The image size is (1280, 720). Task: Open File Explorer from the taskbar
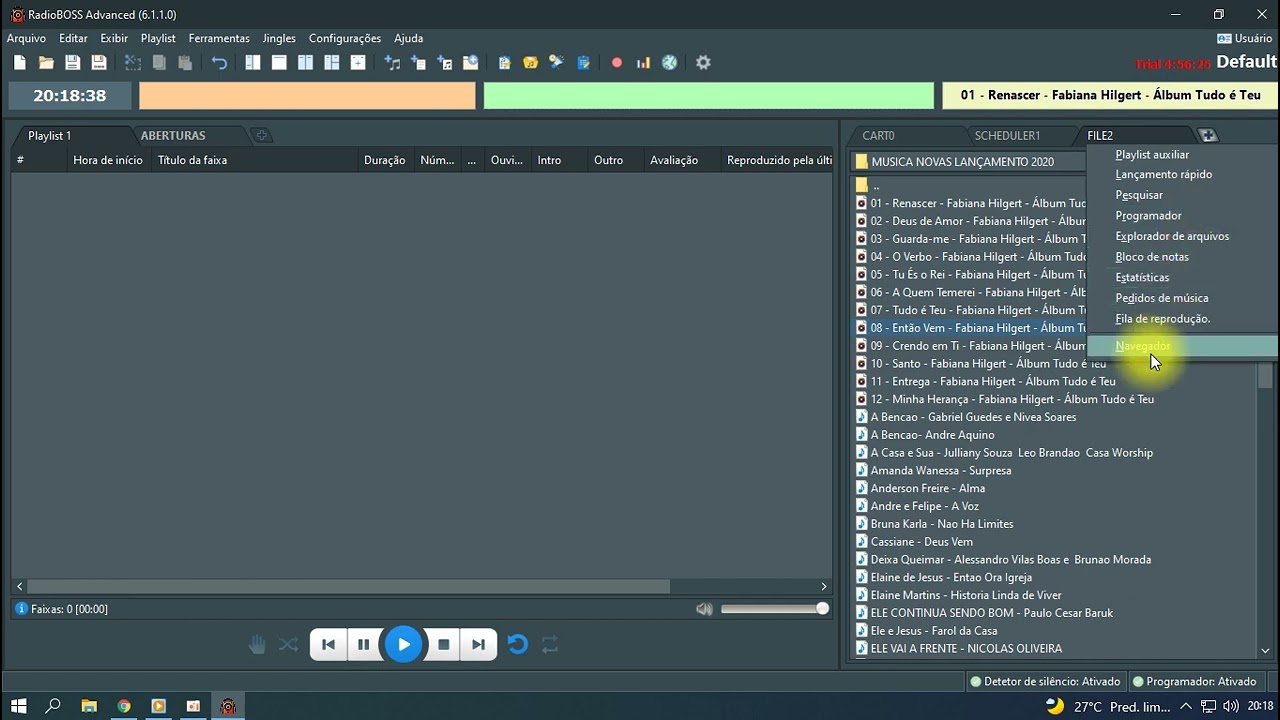pyautogui.click(x=89, y=706)
